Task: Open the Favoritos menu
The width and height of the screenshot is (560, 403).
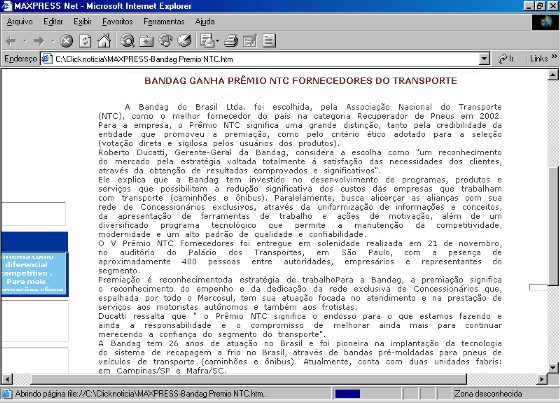Action: pos(118,22)
